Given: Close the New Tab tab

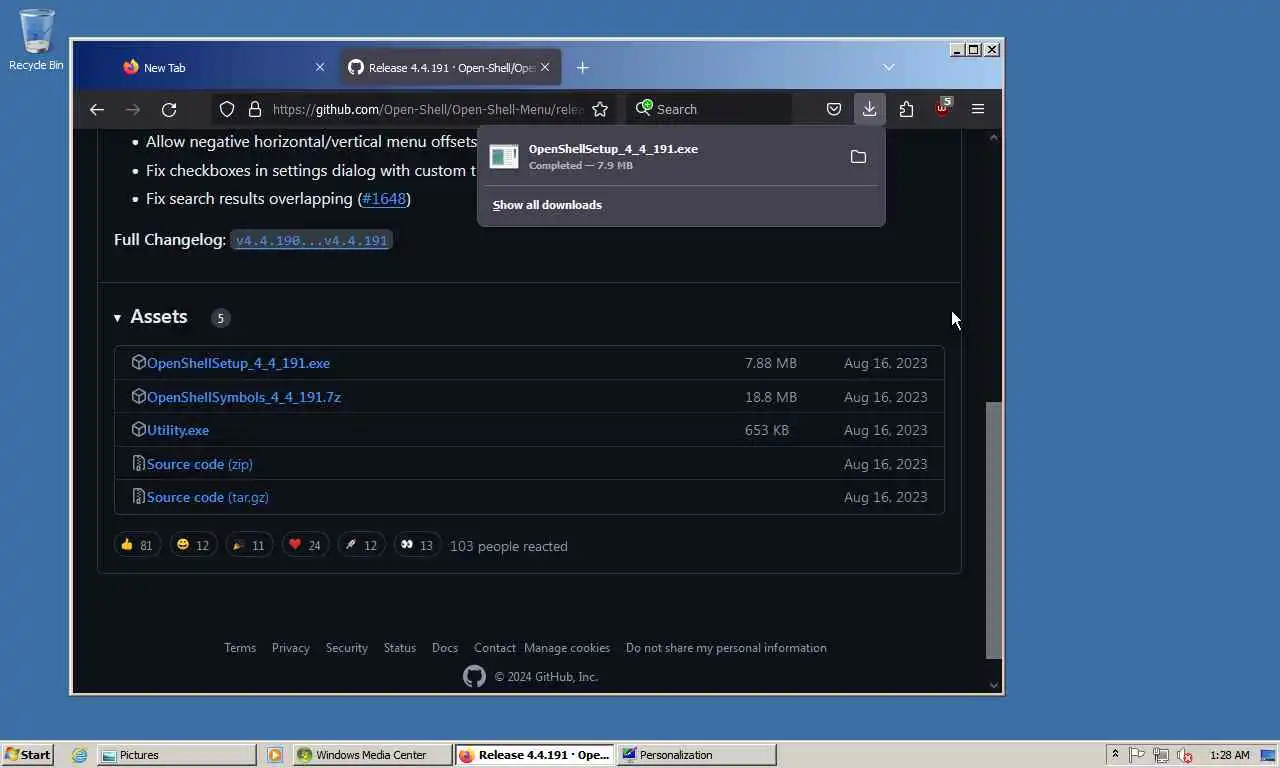Looking at the screenshot, I should pos(320,67).
